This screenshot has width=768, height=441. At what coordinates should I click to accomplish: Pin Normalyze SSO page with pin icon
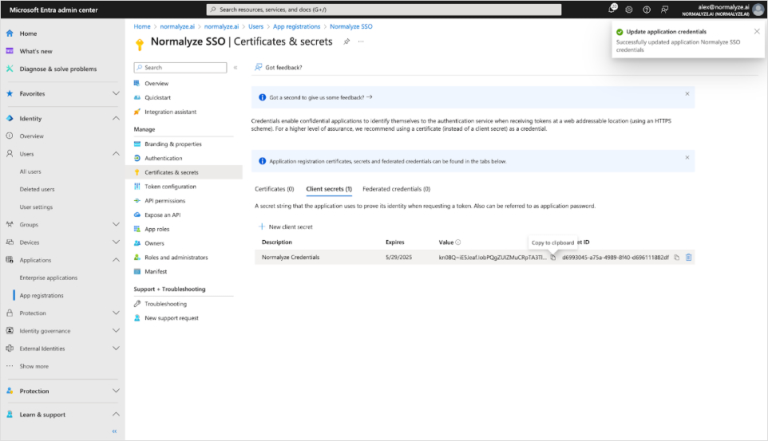click(x=346, y=42)
